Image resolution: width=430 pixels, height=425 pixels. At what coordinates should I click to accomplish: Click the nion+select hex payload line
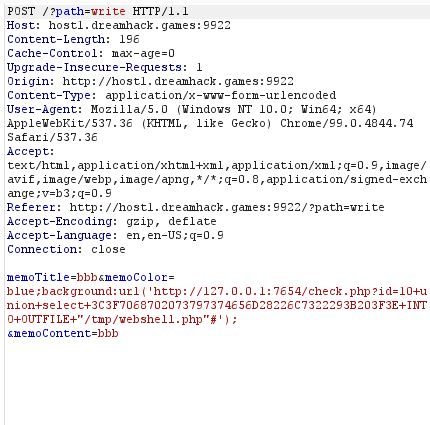point(217,306)
